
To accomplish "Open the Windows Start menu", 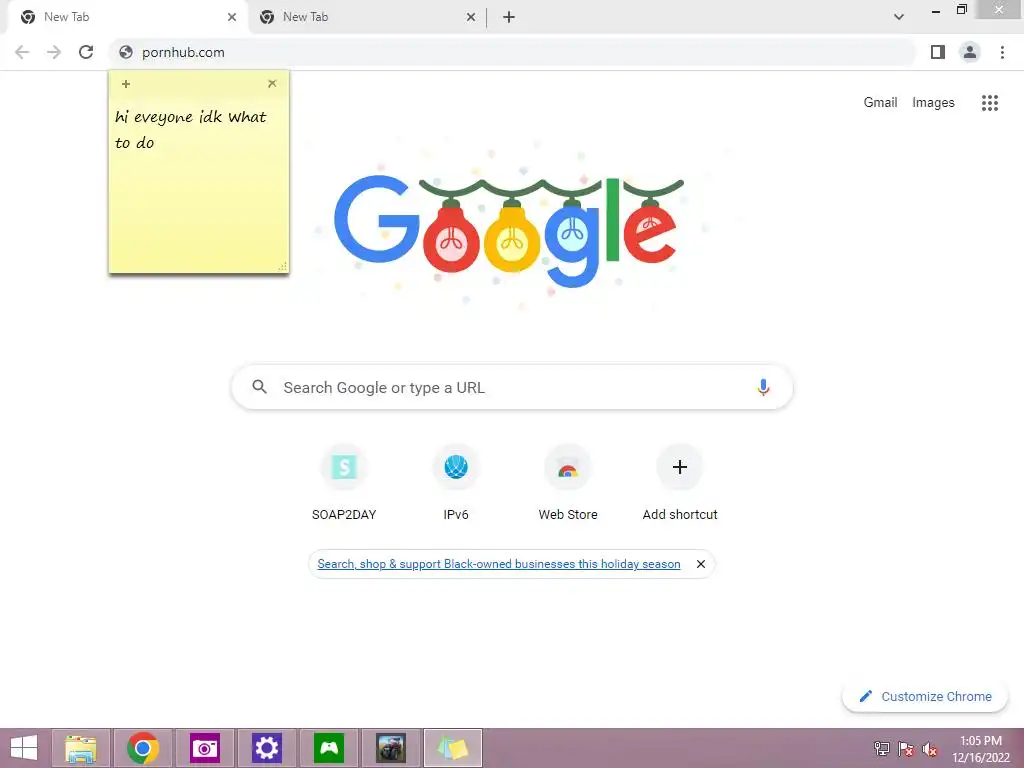I will [24, 748].
